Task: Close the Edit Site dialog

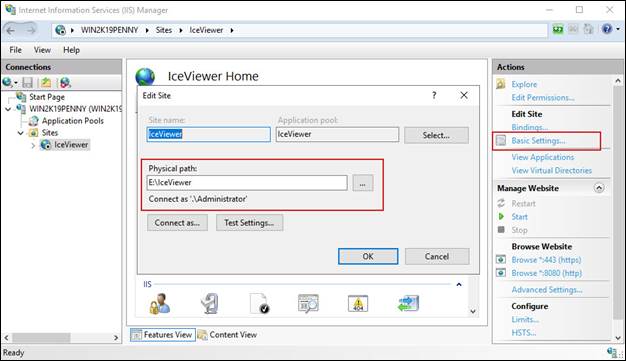Action: [464, 95]
